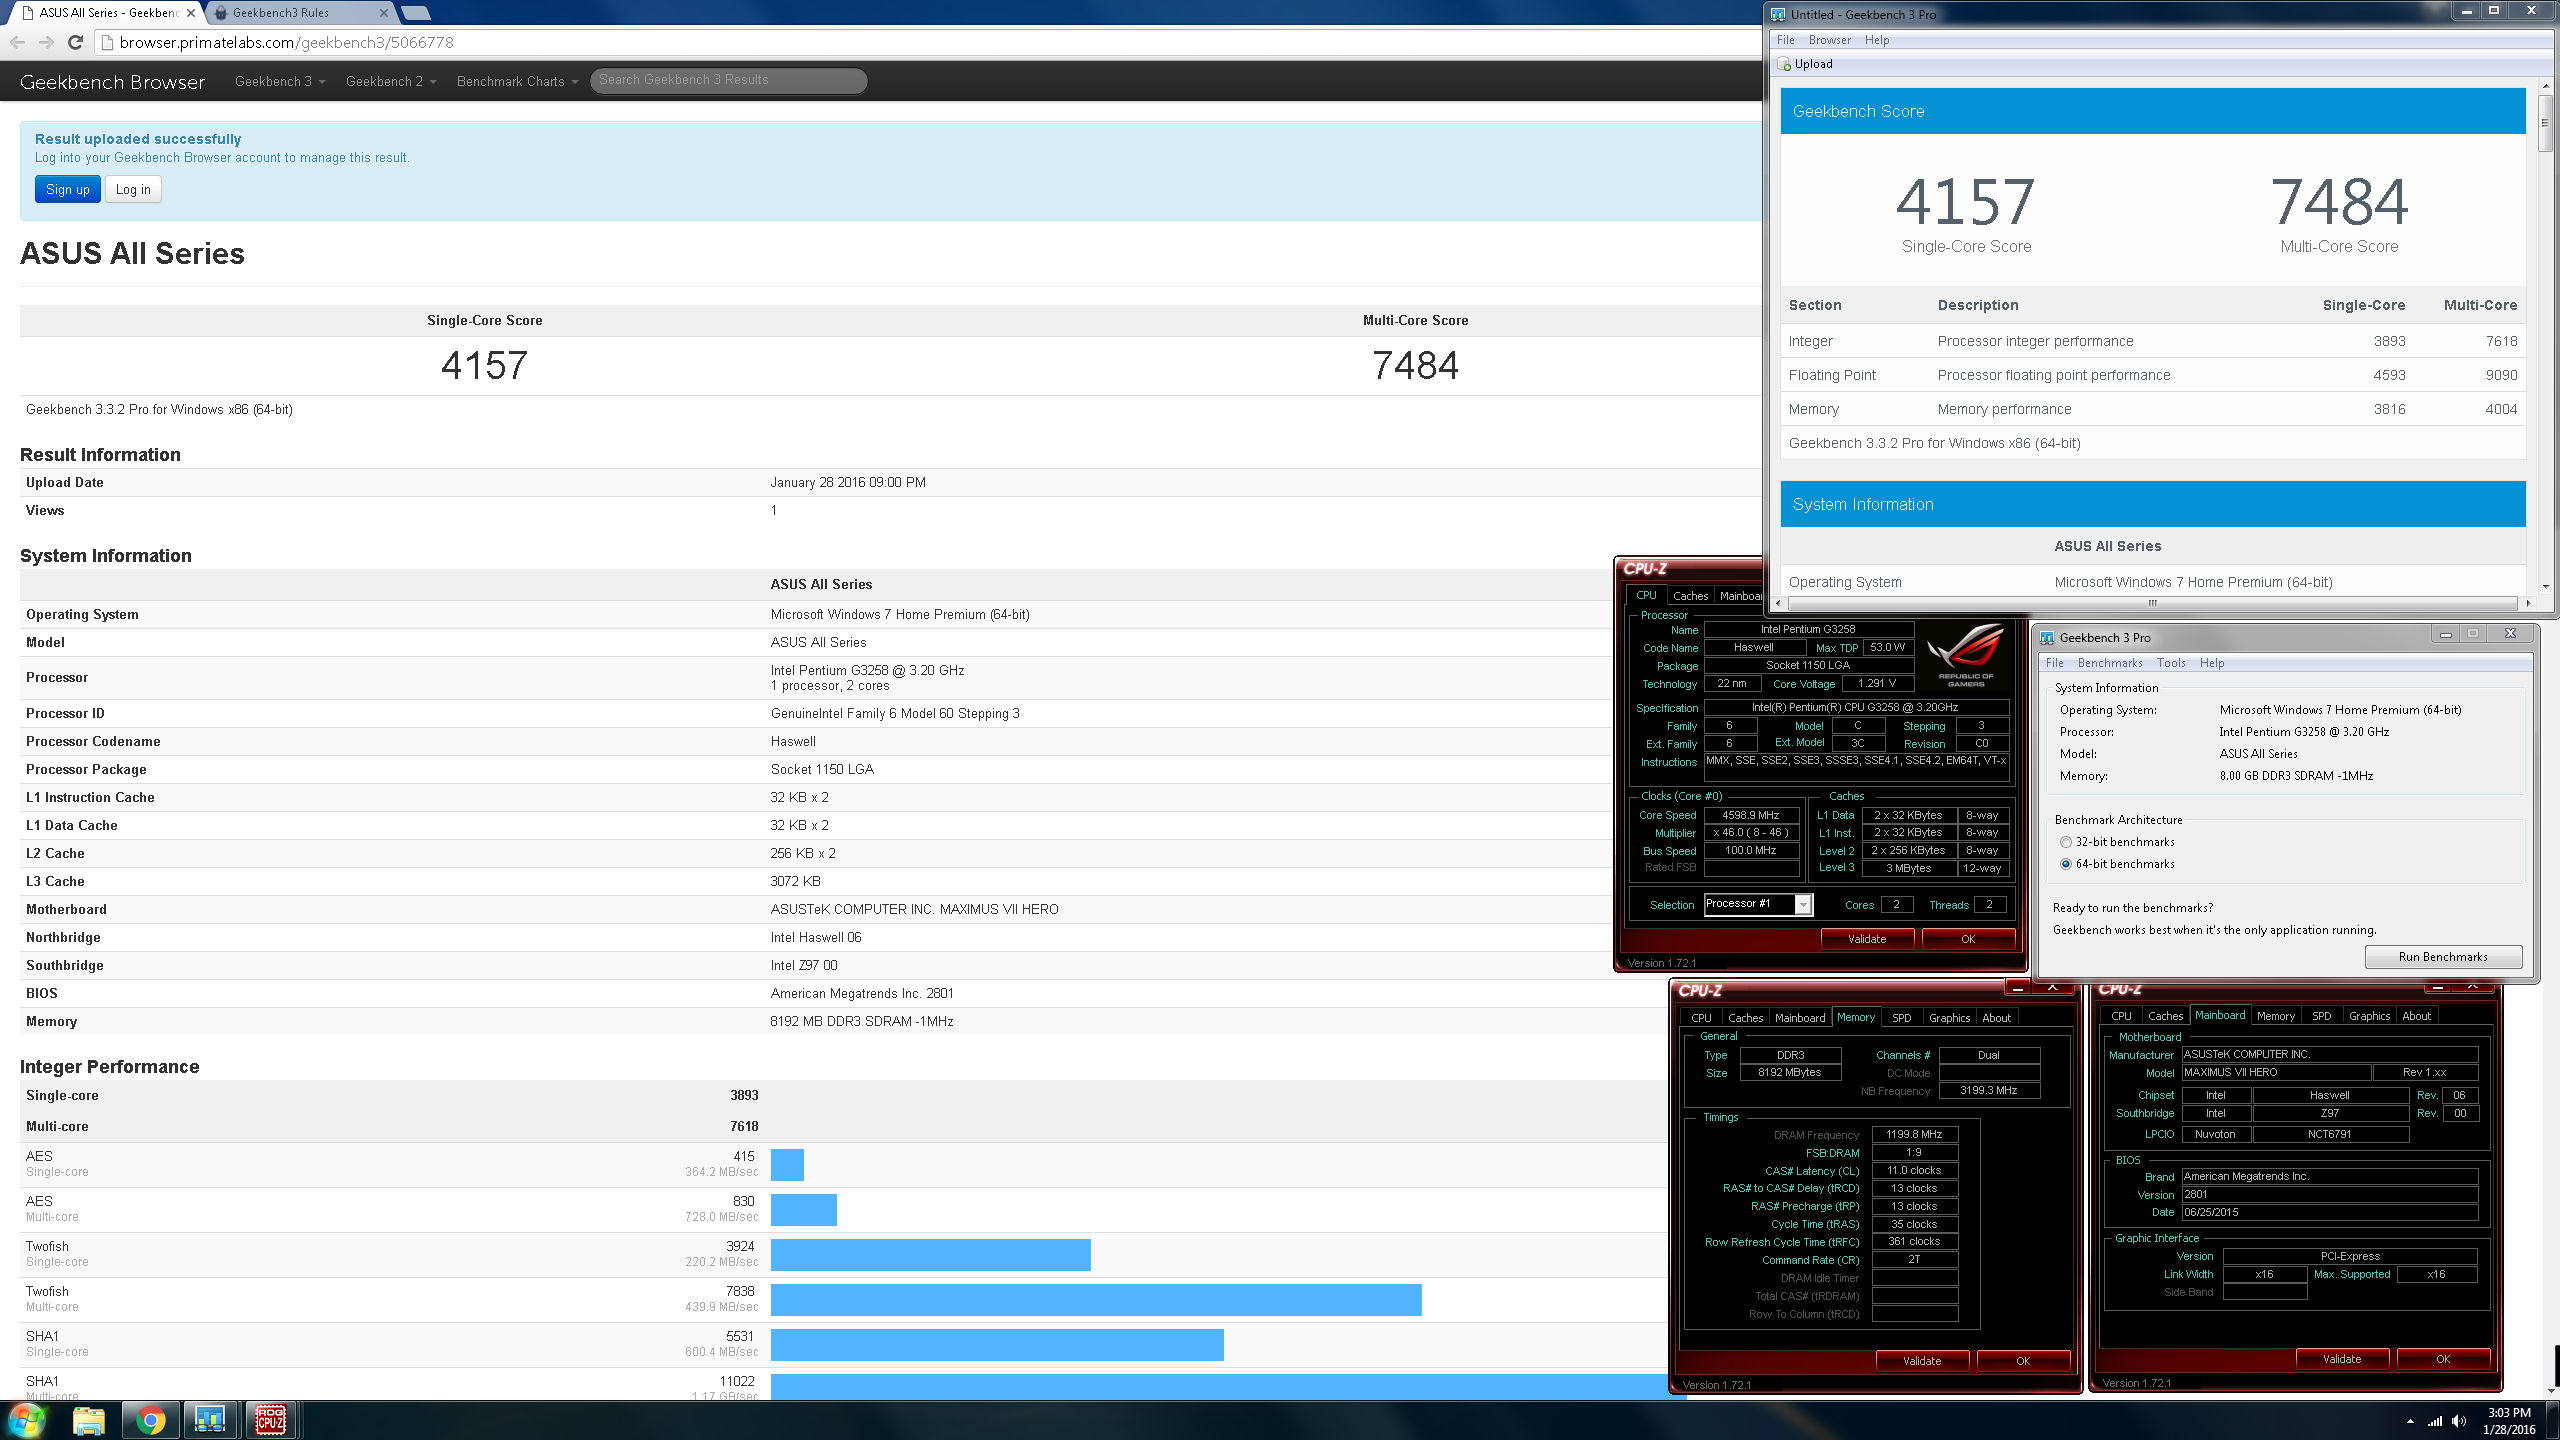The width and height of the screenshot is (2560, 1440).
Task: Click the browser address bar URL
Action: (286, 42)
